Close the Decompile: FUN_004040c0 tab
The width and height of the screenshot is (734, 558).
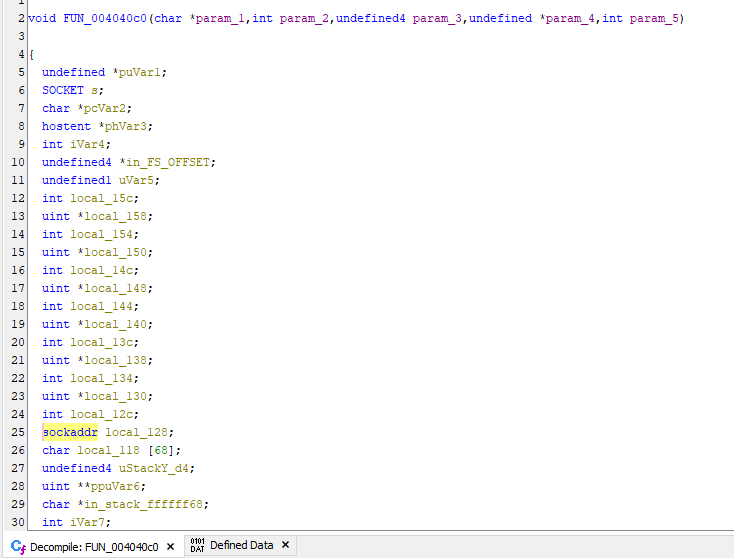170,546
